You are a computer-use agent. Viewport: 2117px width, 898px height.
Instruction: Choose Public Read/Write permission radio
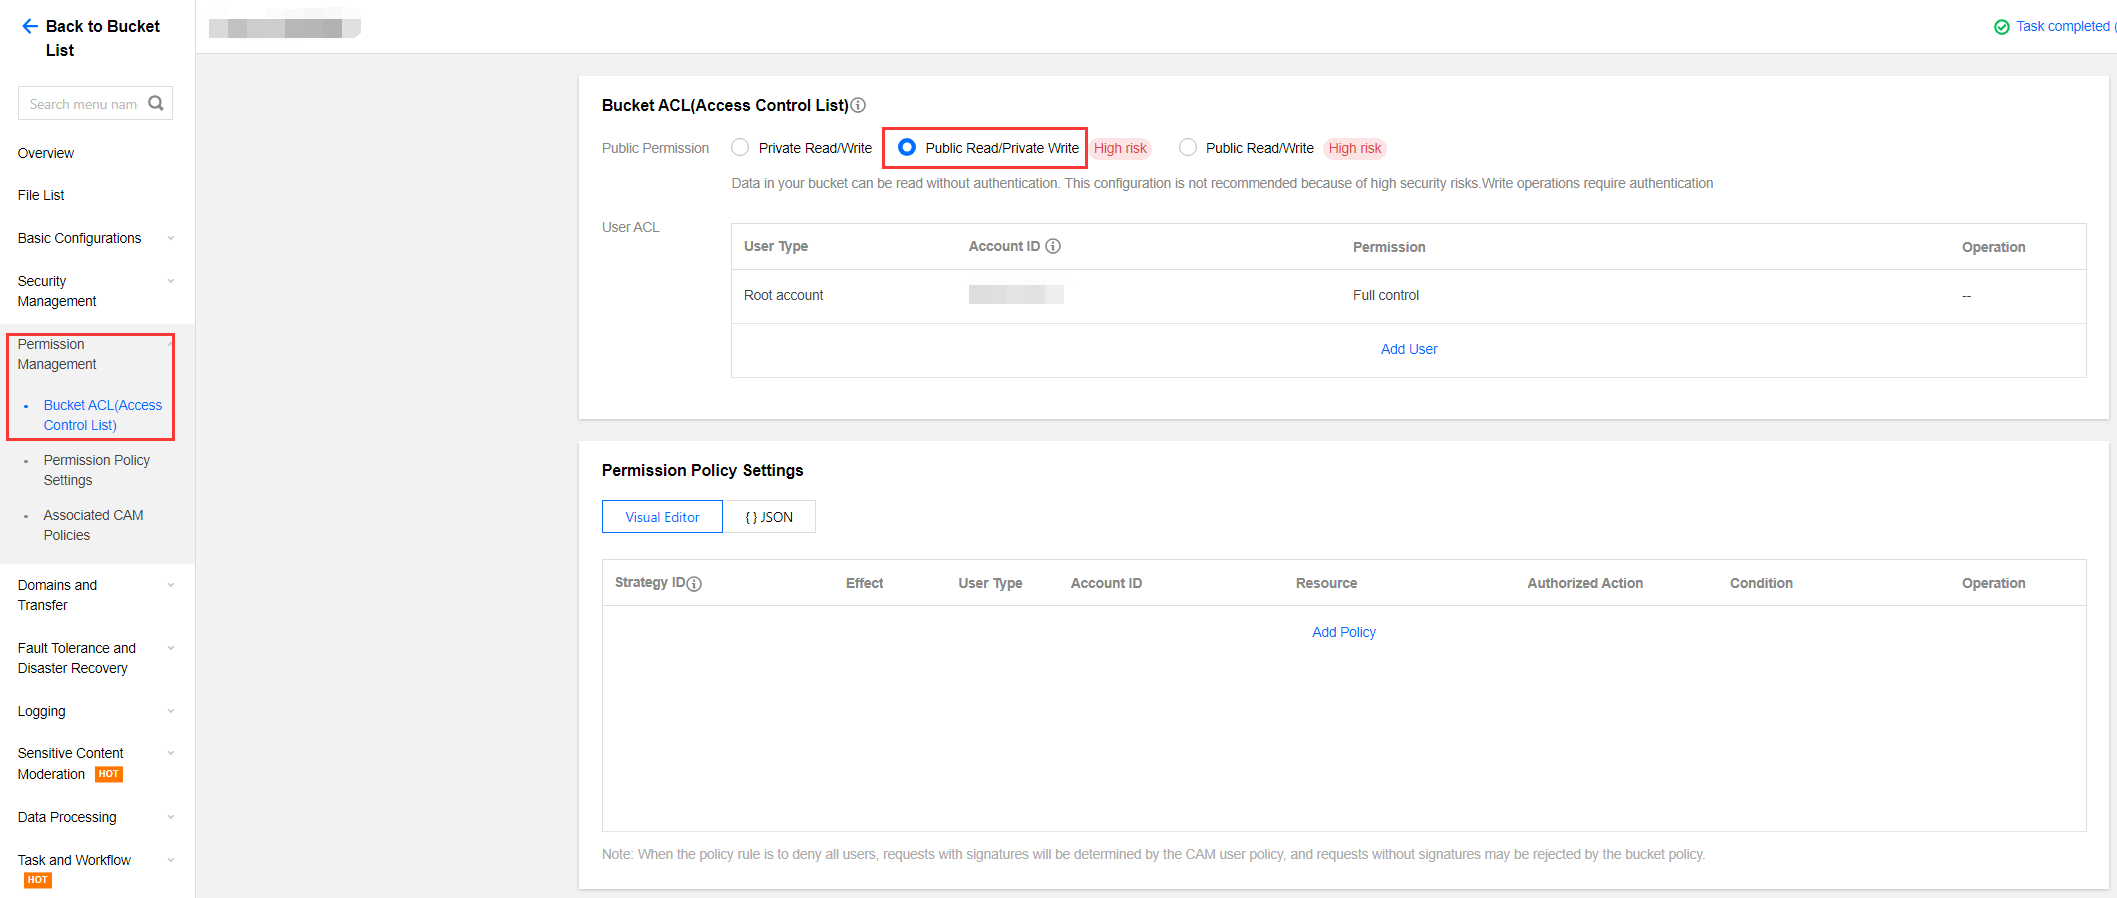(1188, 148)
